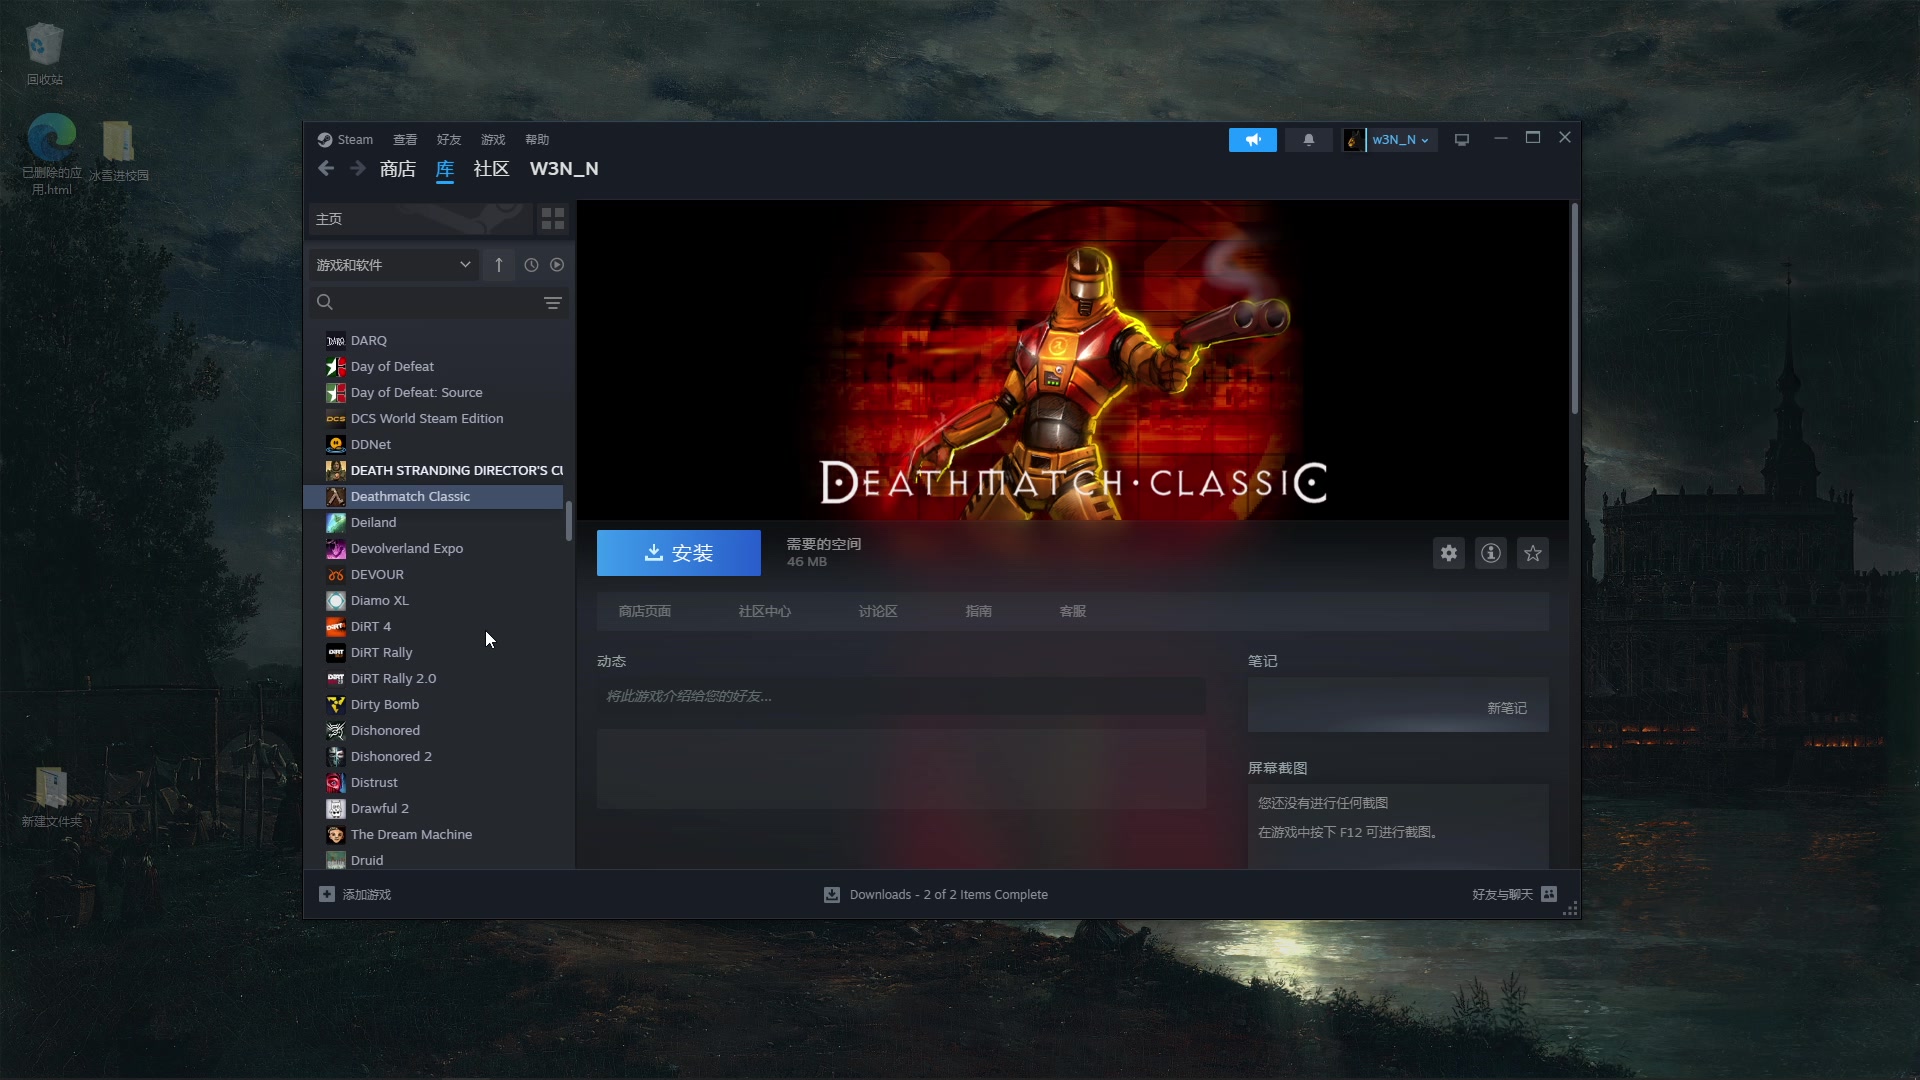Toggle the ready-to-play filter icon
This screenshot has height=1080, width=1920.
coord(557,265)
